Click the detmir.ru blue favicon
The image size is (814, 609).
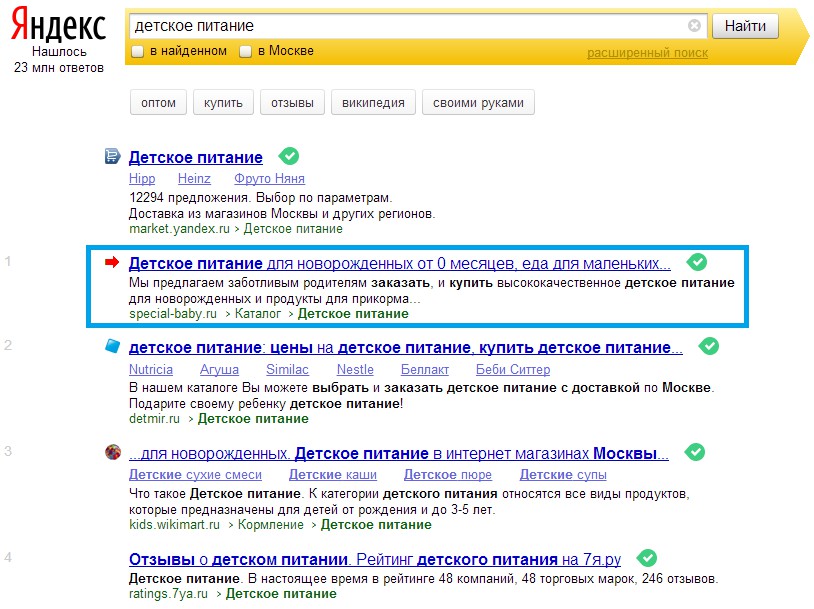(x=112, y=346)
